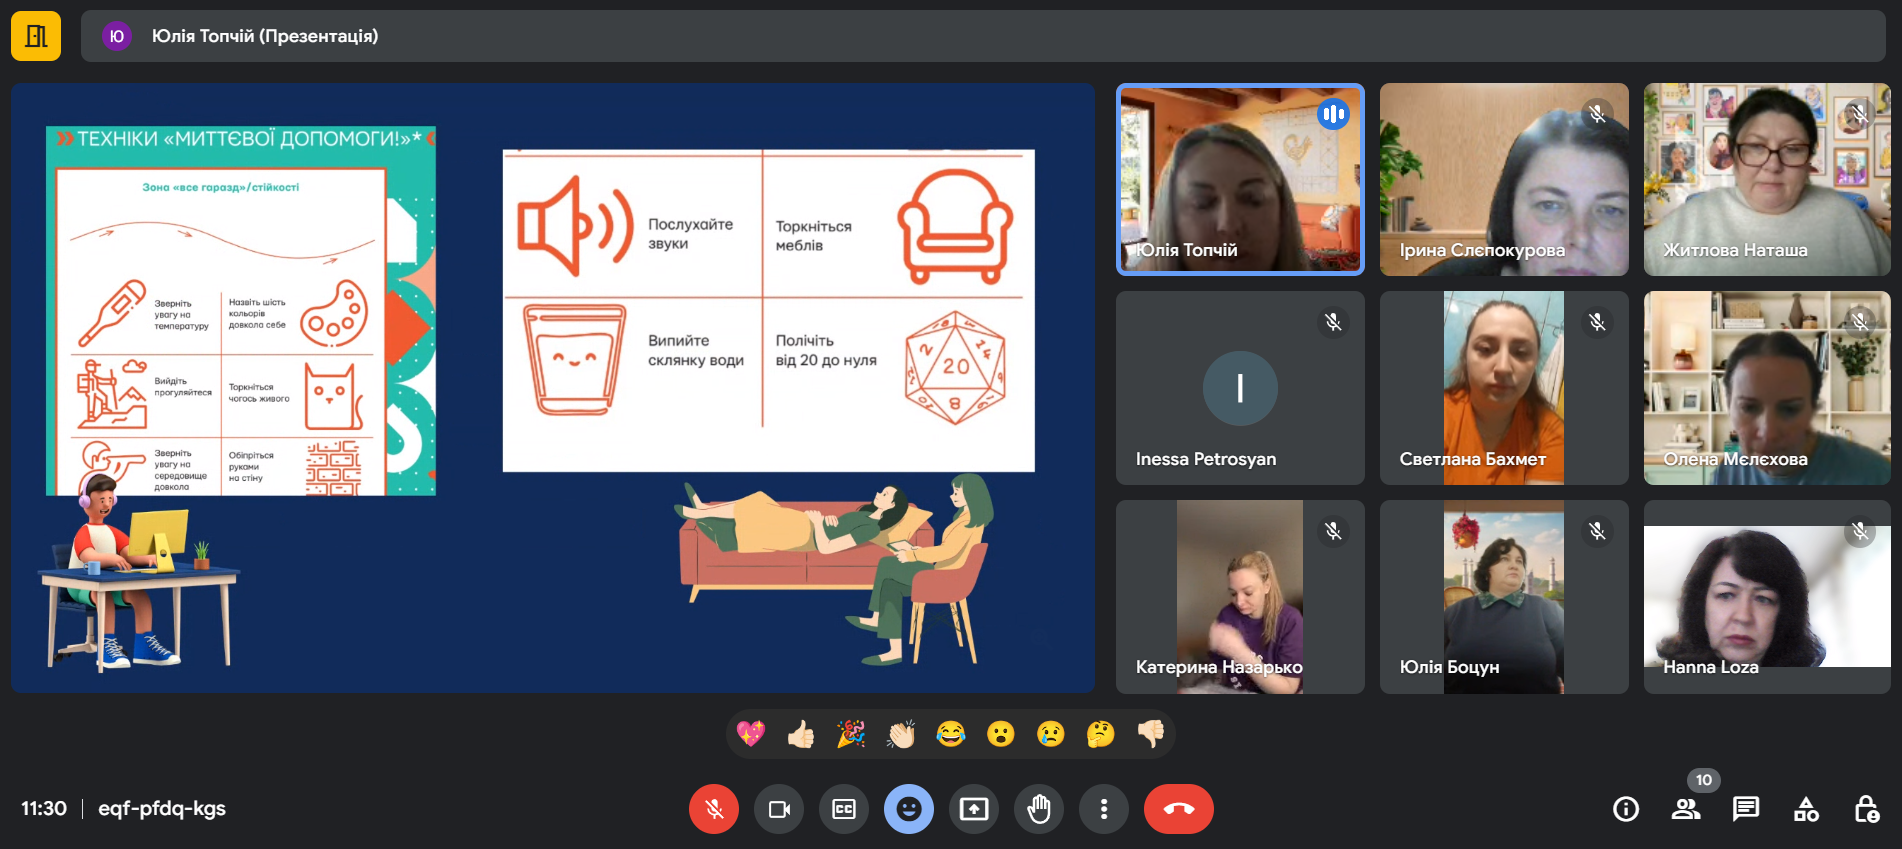Raise your hand
The width and height of the screenshot is (1902, 849).
(1039, 809)
